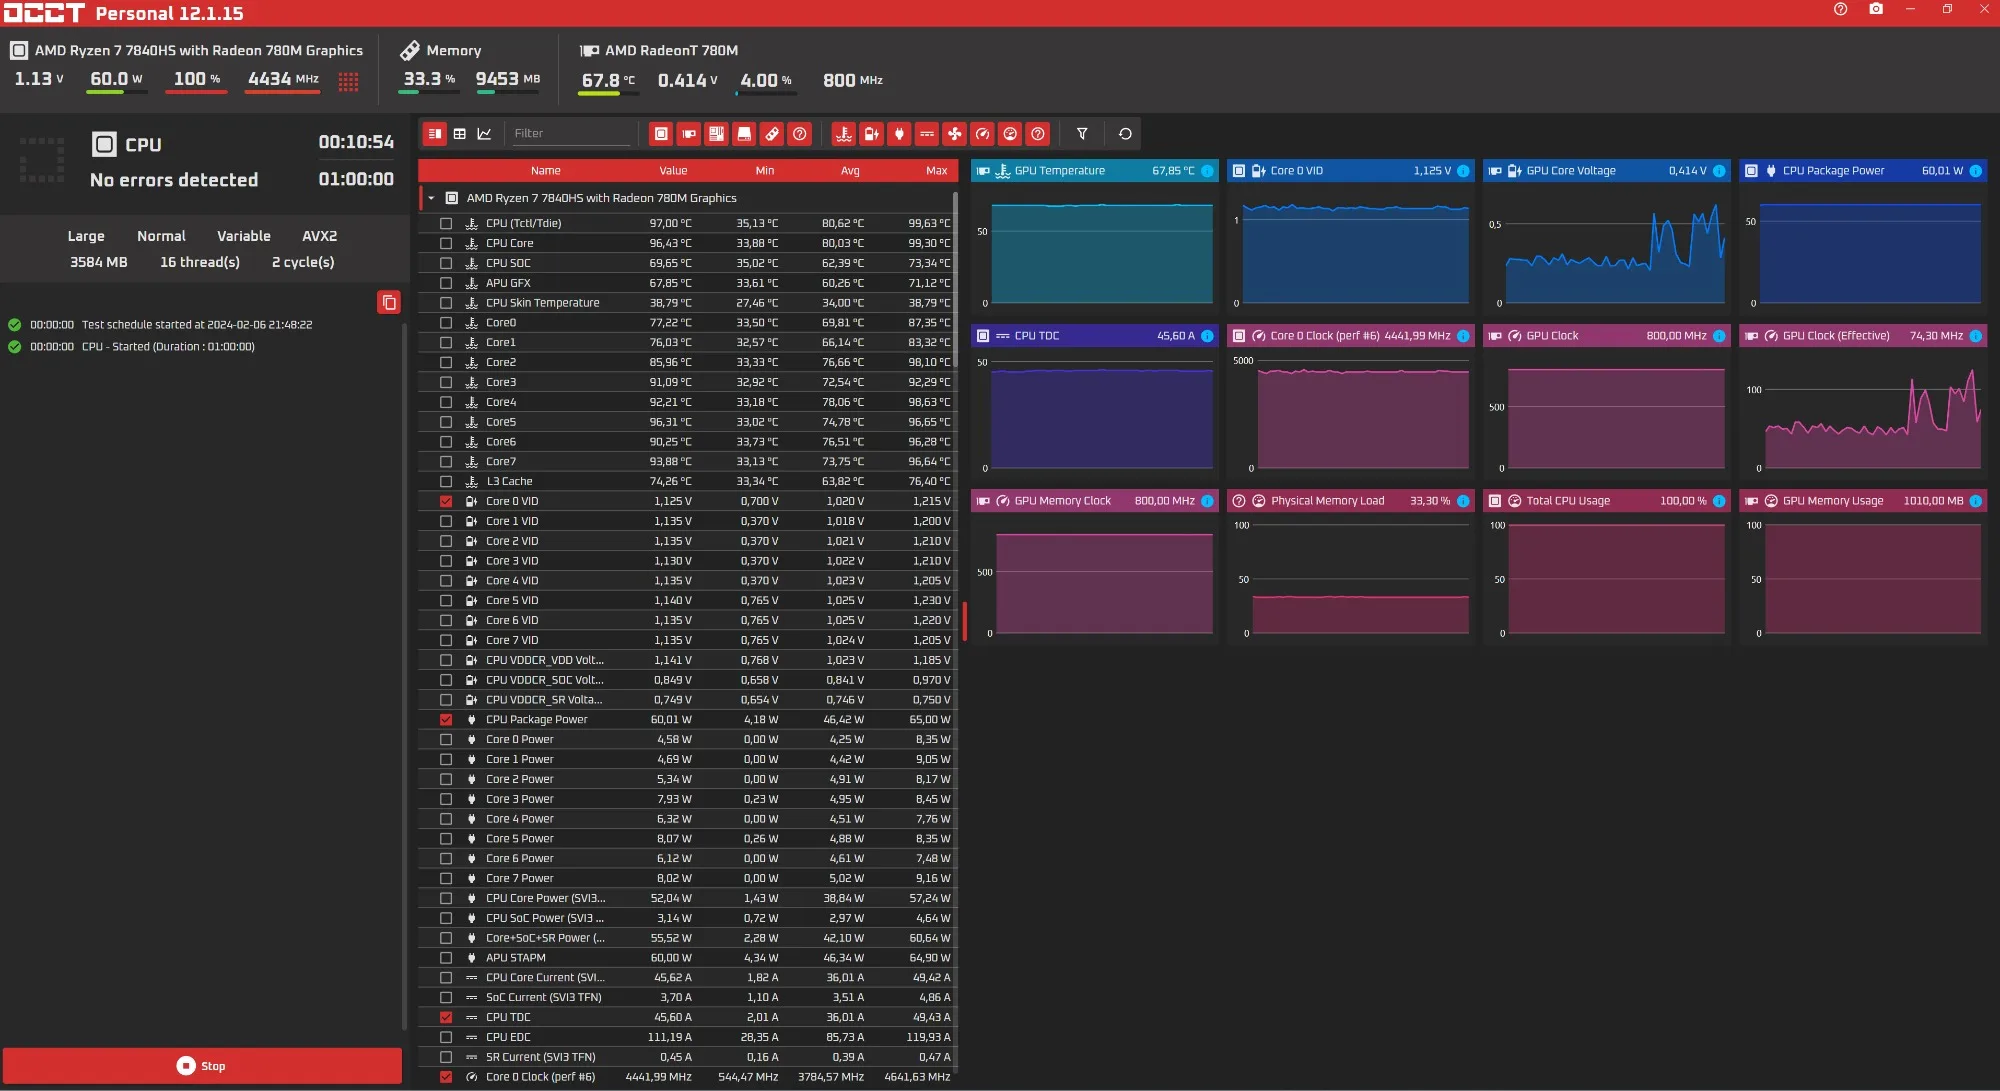Viewport: 2000px width, 1091px height.
Task: Toggle the GPU device filter icon
Action: click(689, 134)
